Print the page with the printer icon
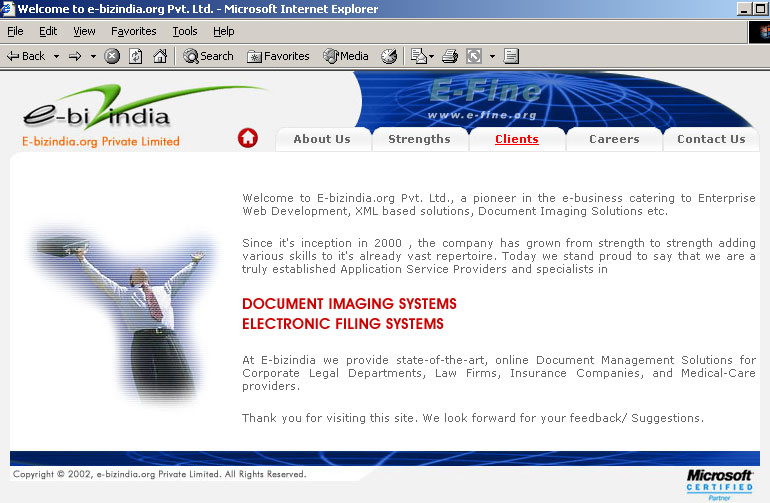Screen dimensions: 770x503 [450, 56]
